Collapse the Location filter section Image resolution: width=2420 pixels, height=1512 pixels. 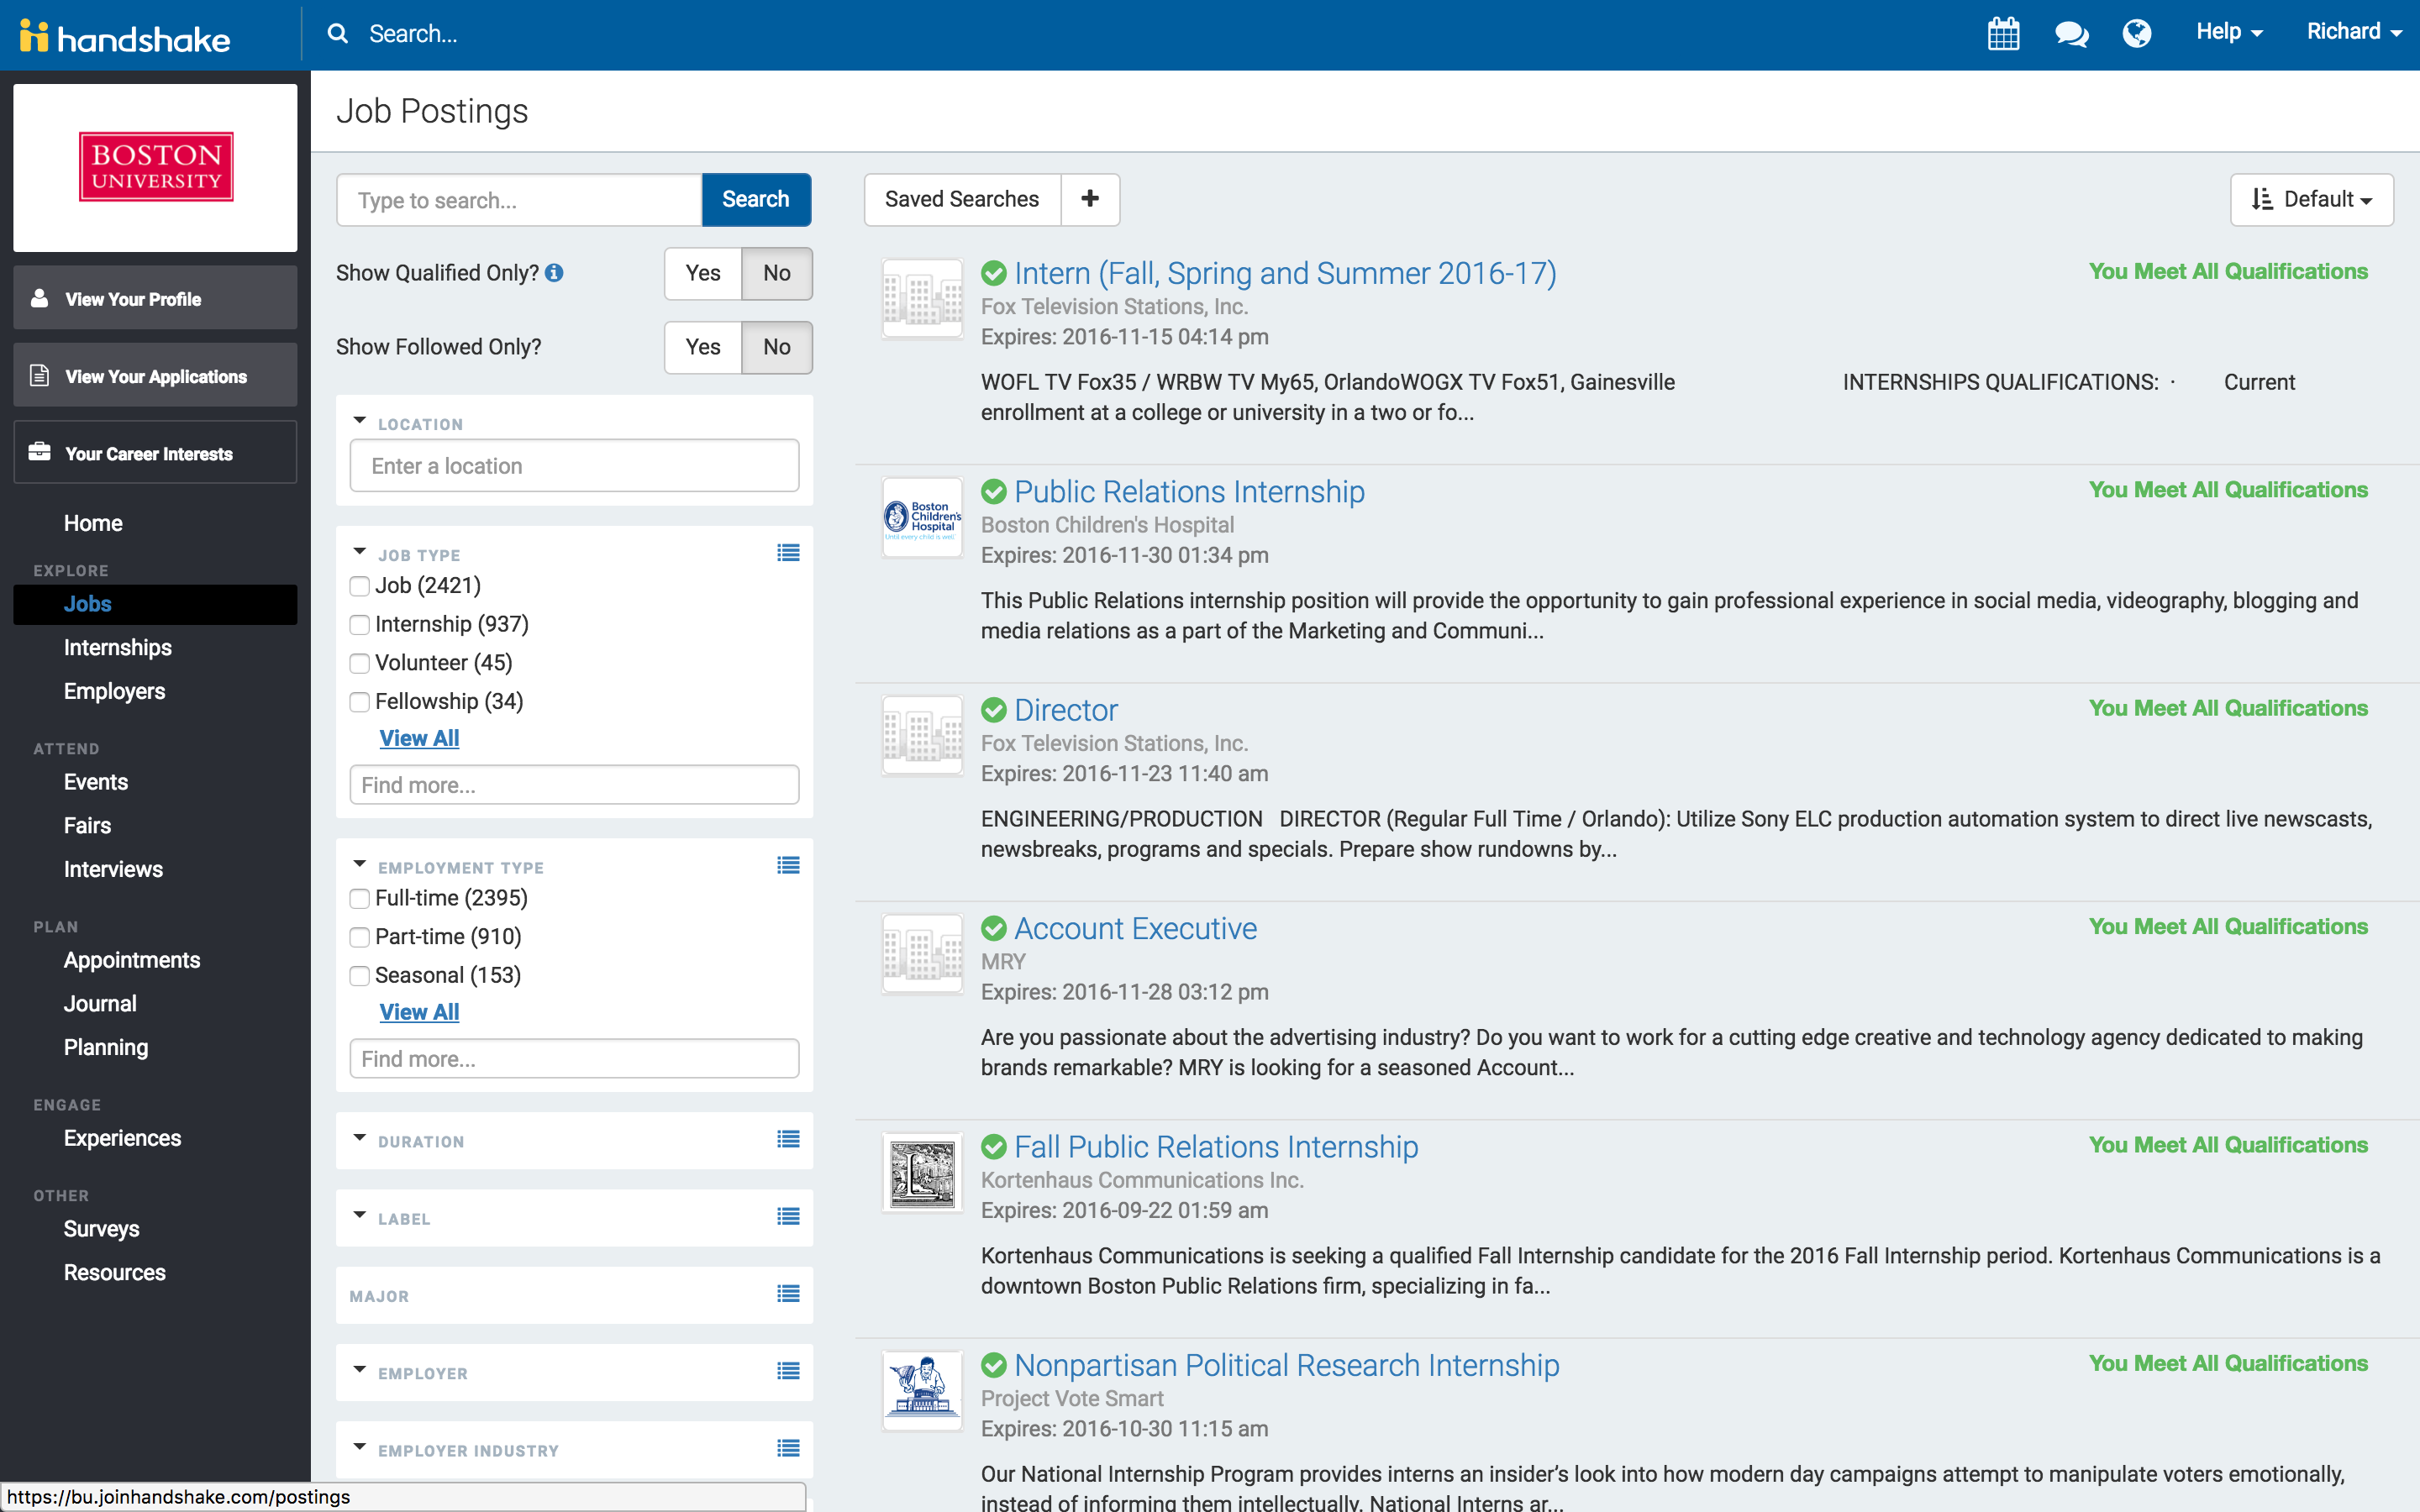click(360, 421)
